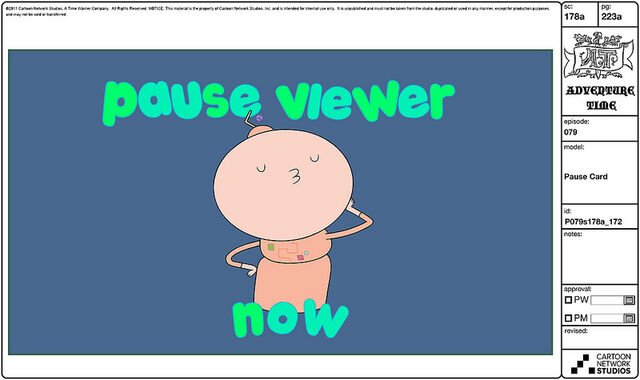Select the "now" text at bottom
The height and width of the screenshot is (380, 640).
[x=290, y=318]
